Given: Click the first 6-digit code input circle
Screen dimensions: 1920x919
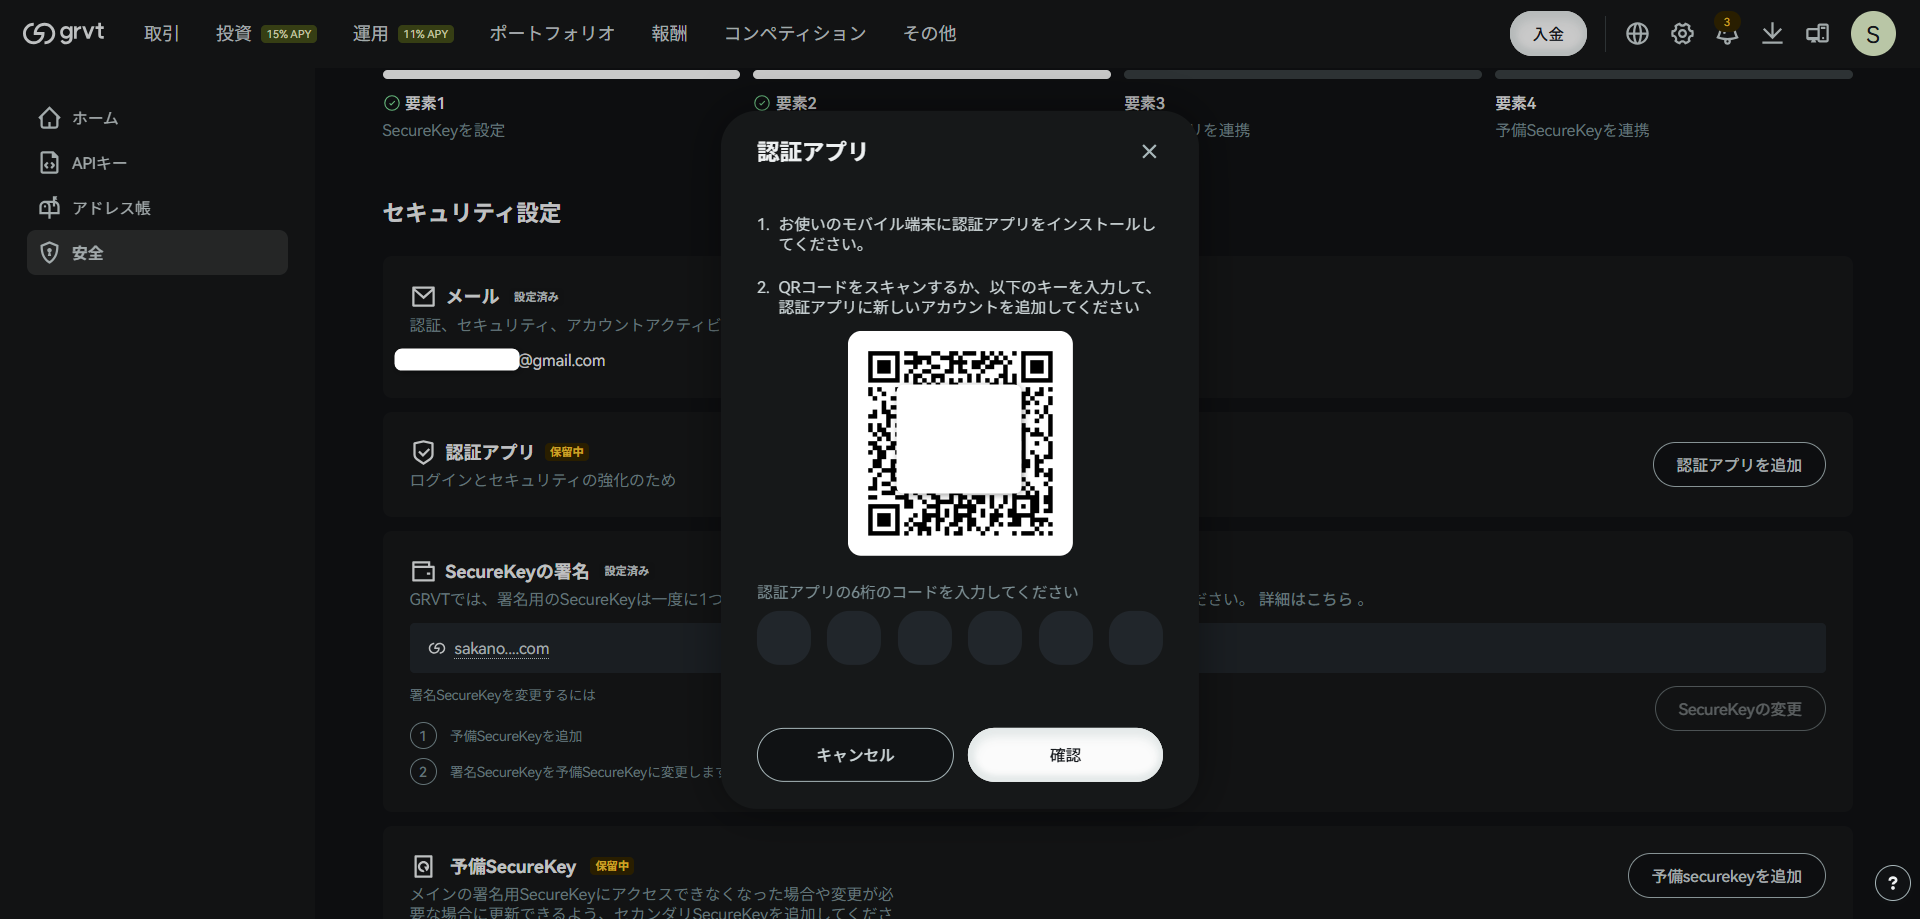Looking at the screenshot, I should (x=784, y=638).
